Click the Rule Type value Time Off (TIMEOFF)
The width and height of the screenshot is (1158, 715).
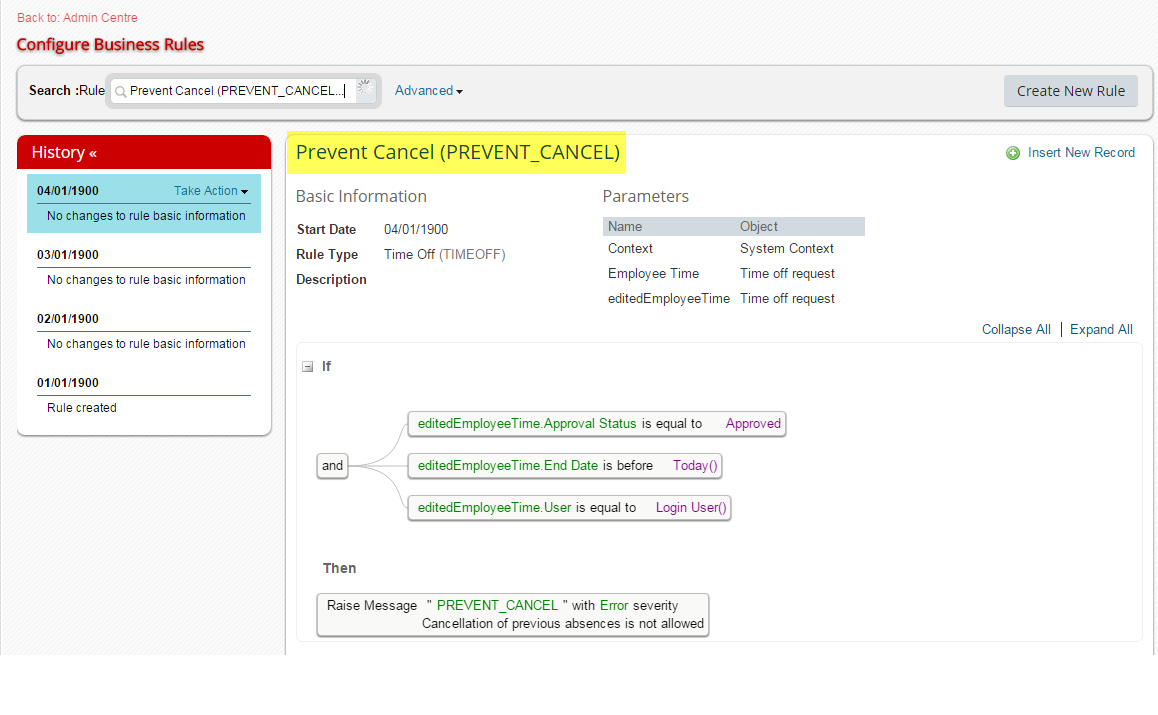445,255
